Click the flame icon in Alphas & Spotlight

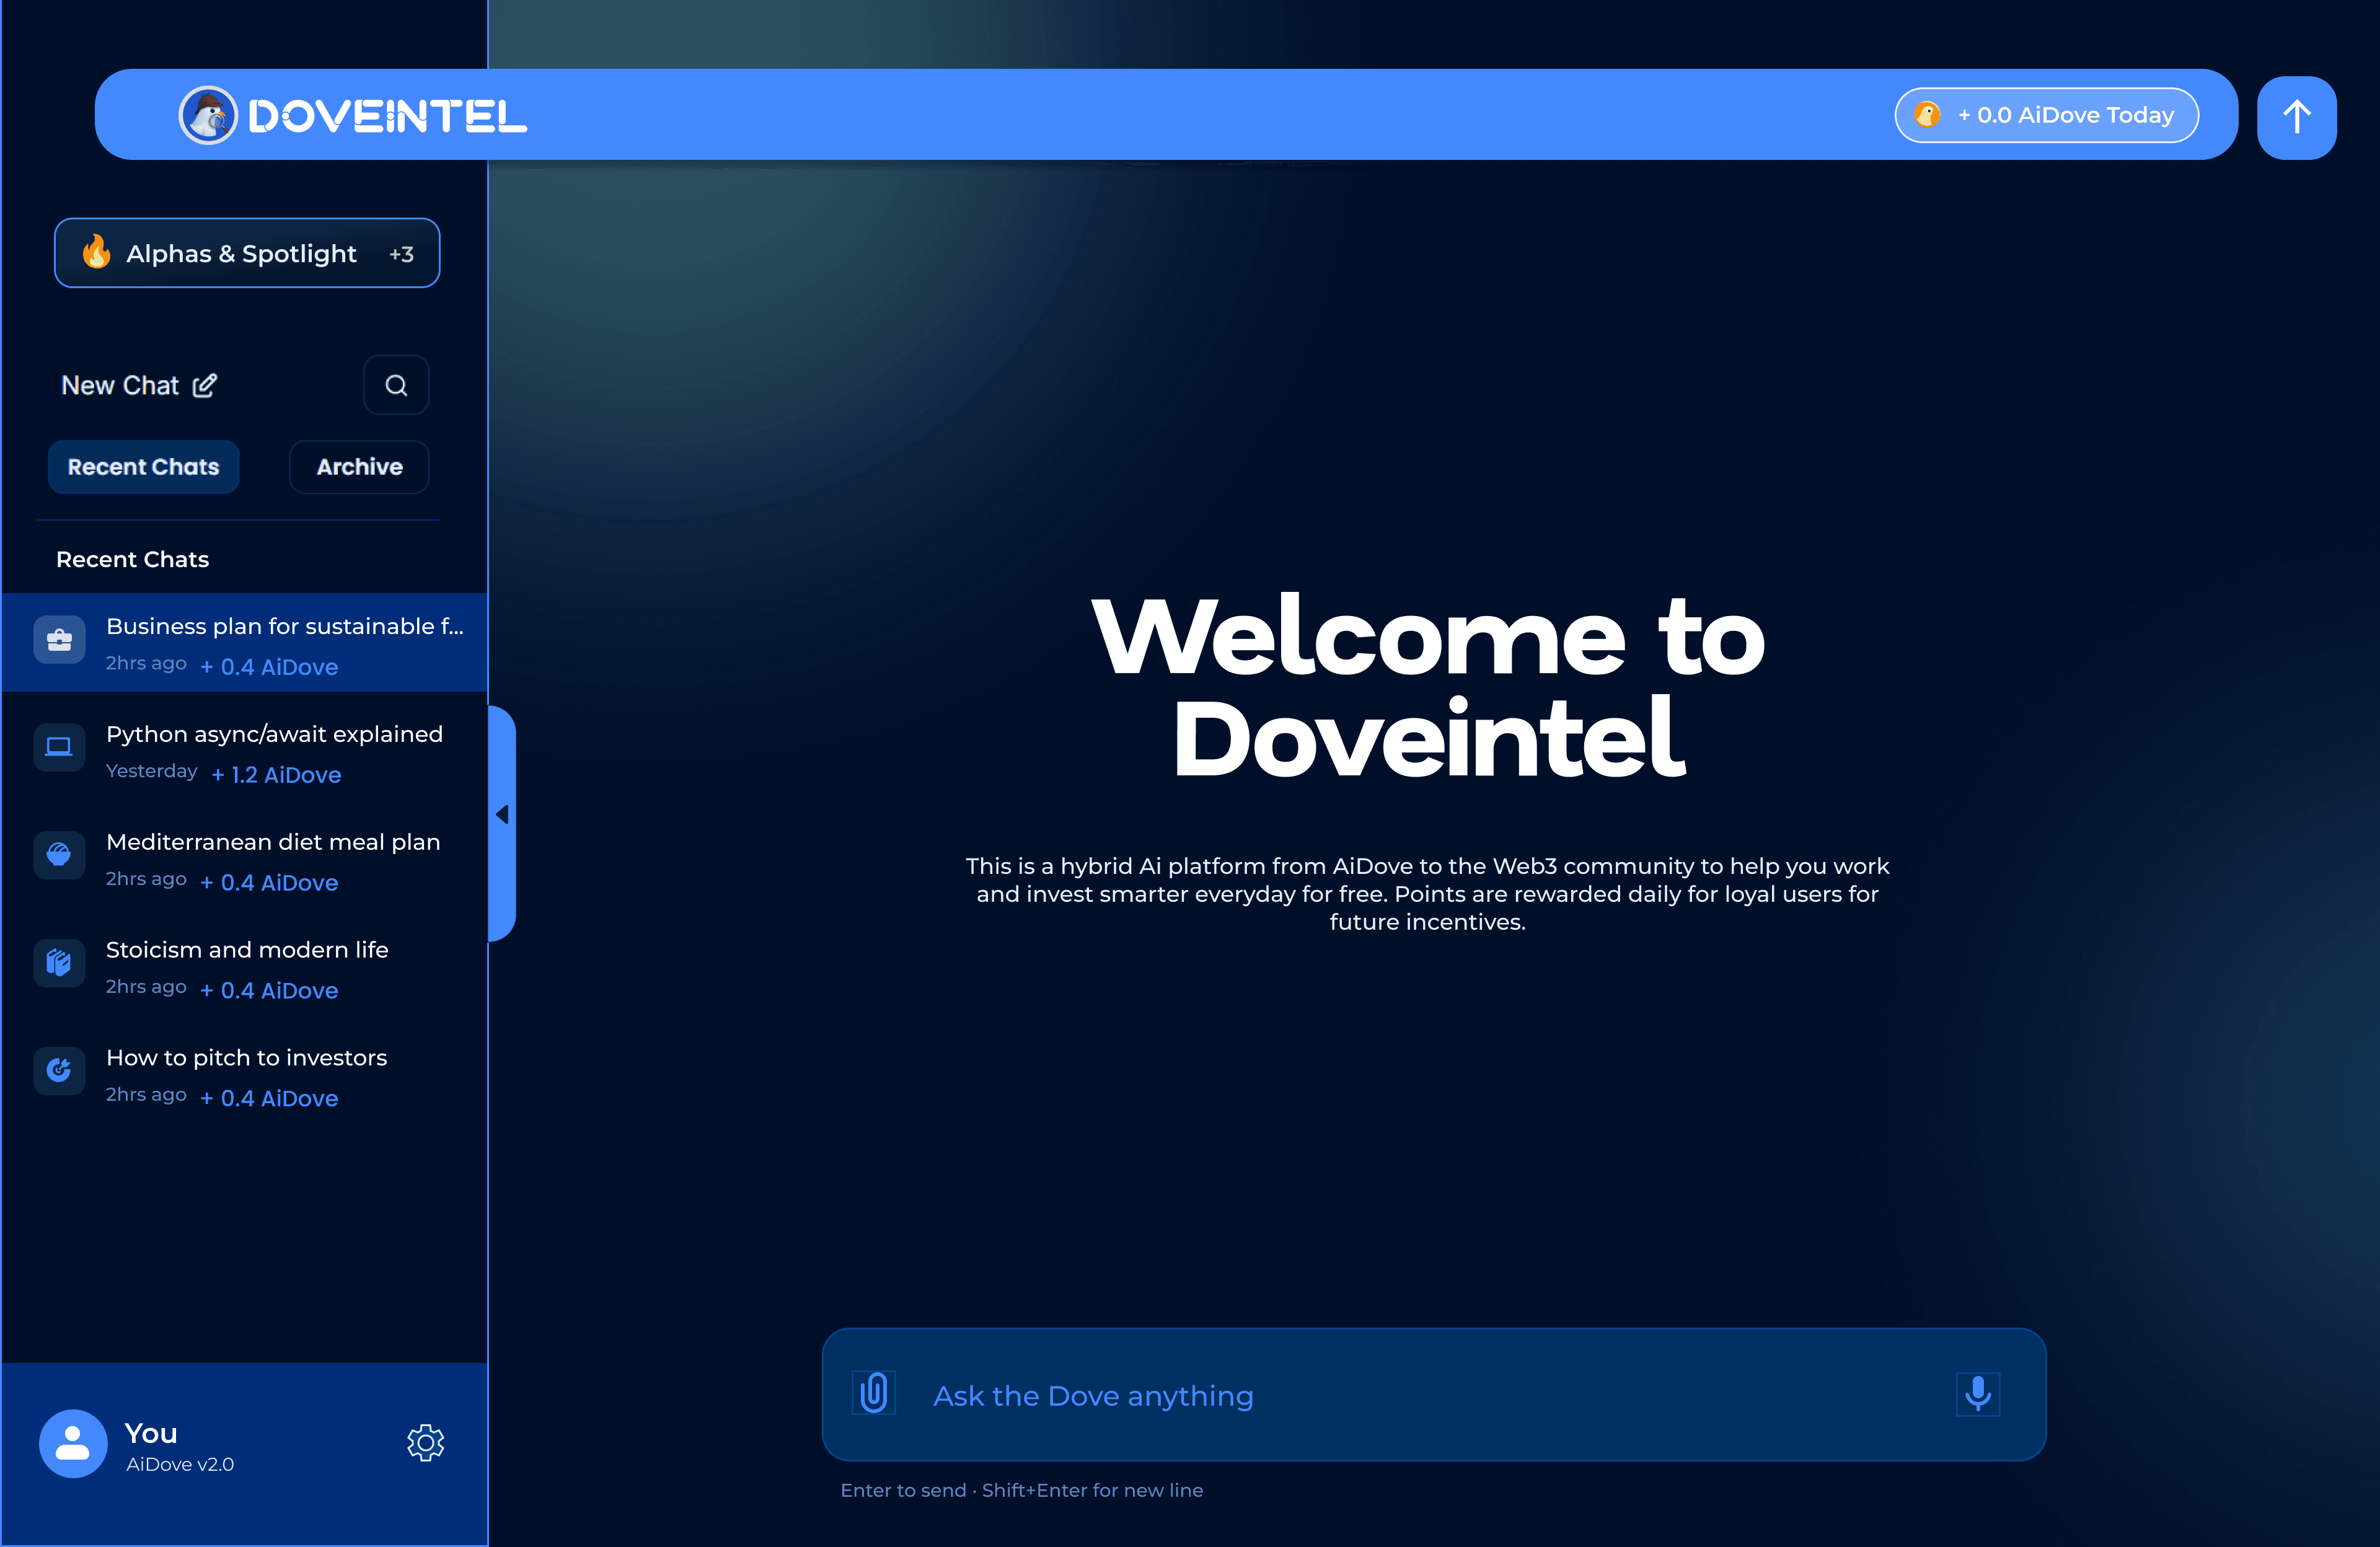pyautogui.click(x=96, y=252)
